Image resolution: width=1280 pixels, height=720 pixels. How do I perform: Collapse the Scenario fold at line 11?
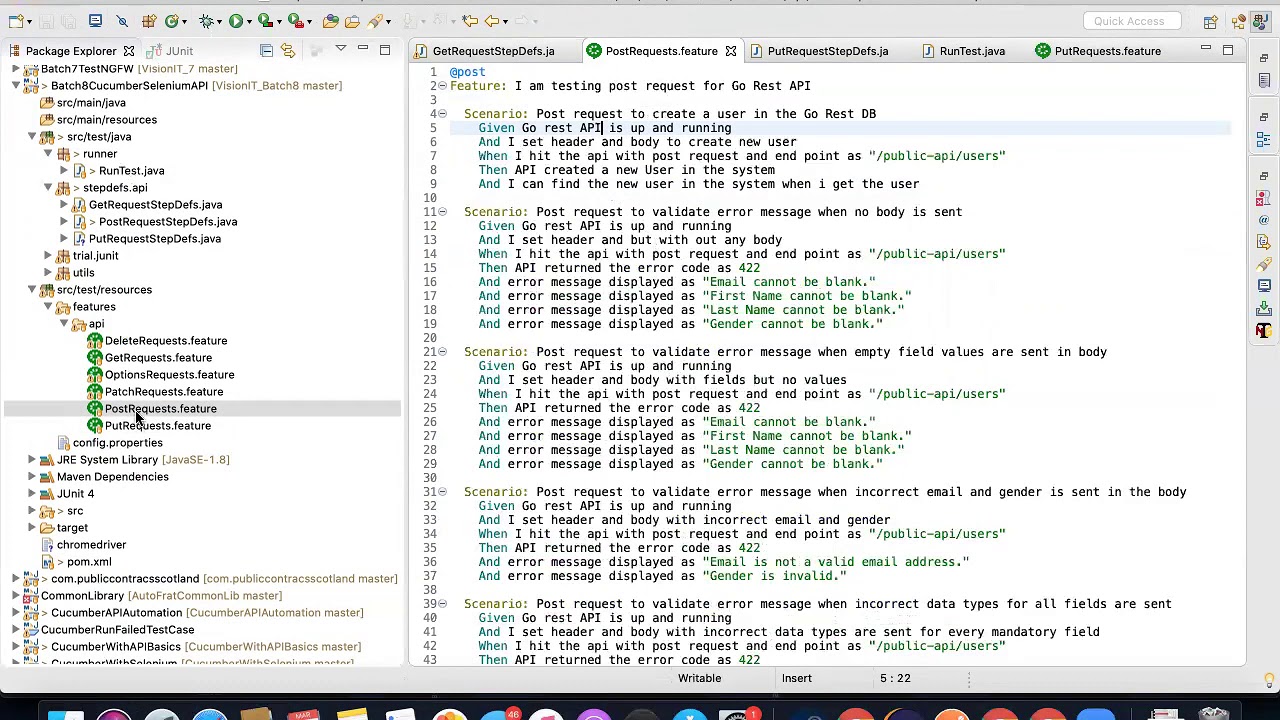point(442,212)
